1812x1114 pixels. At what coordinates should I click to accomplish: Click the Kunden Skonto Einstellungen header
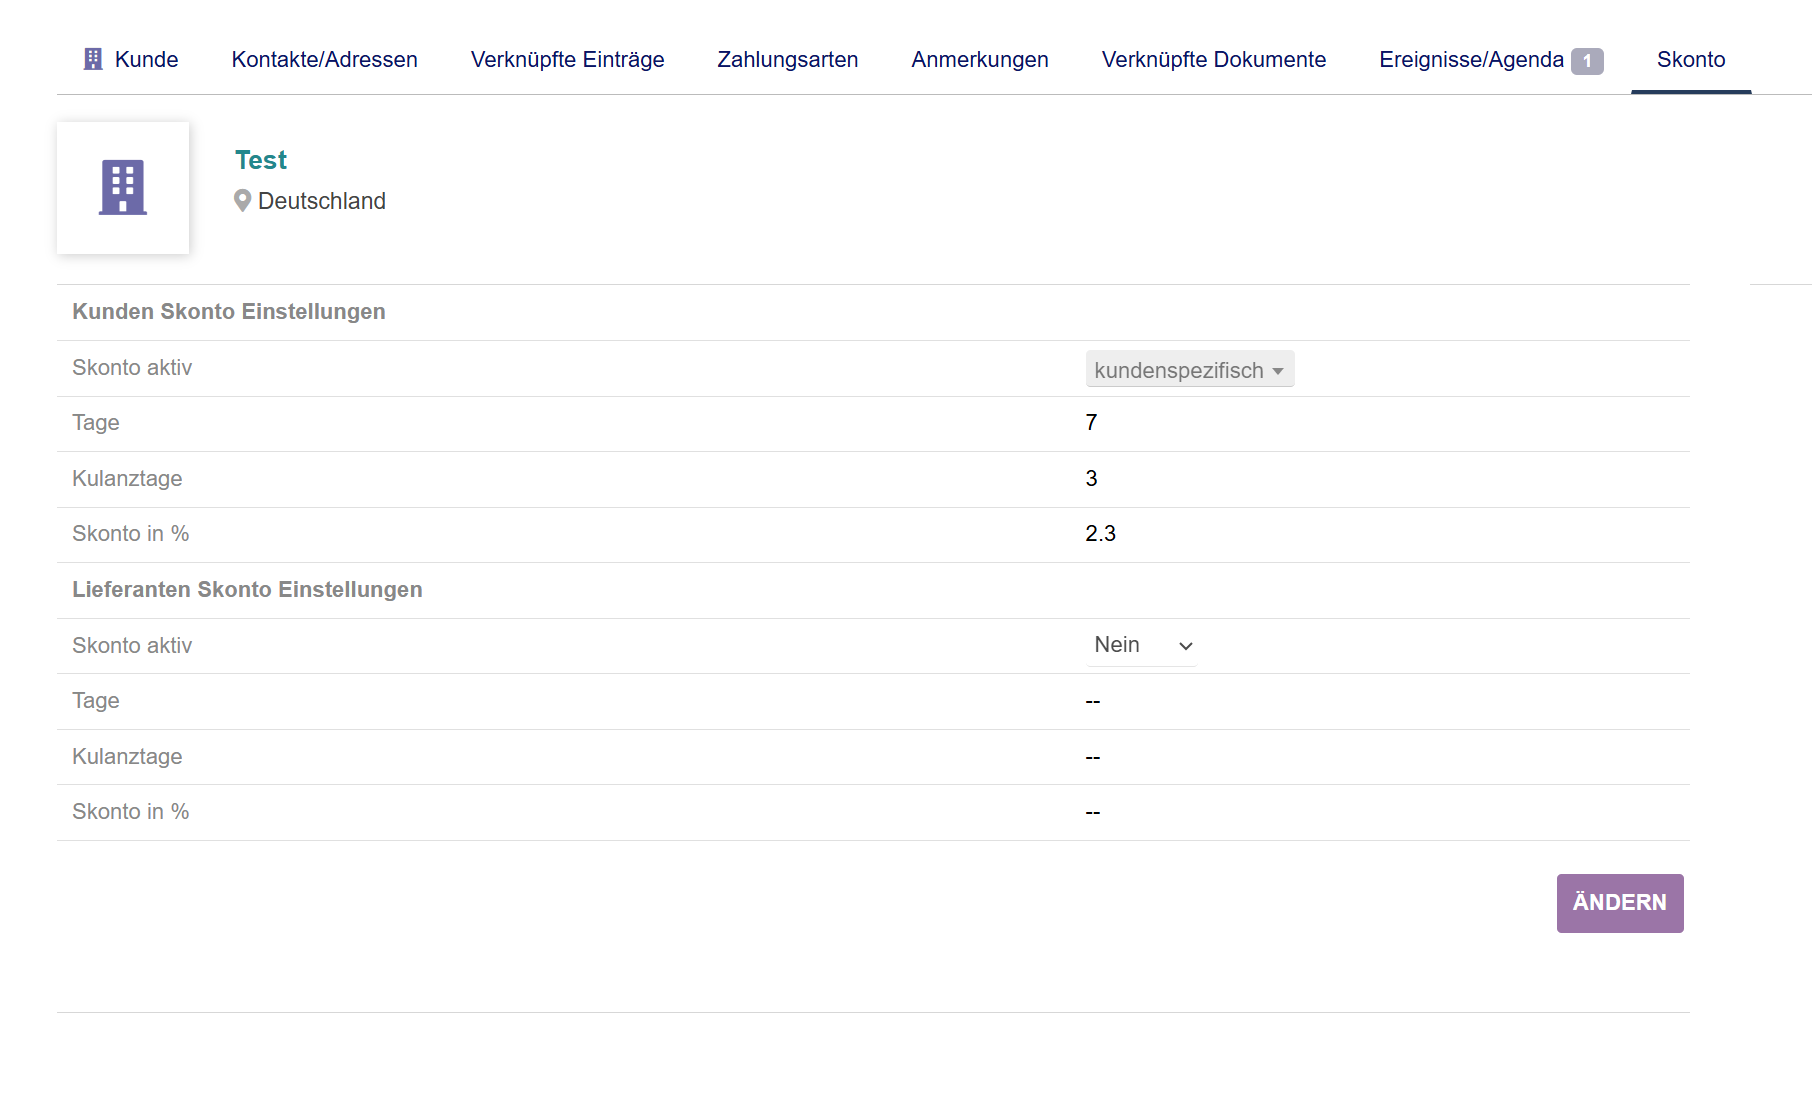pos(228,312)
